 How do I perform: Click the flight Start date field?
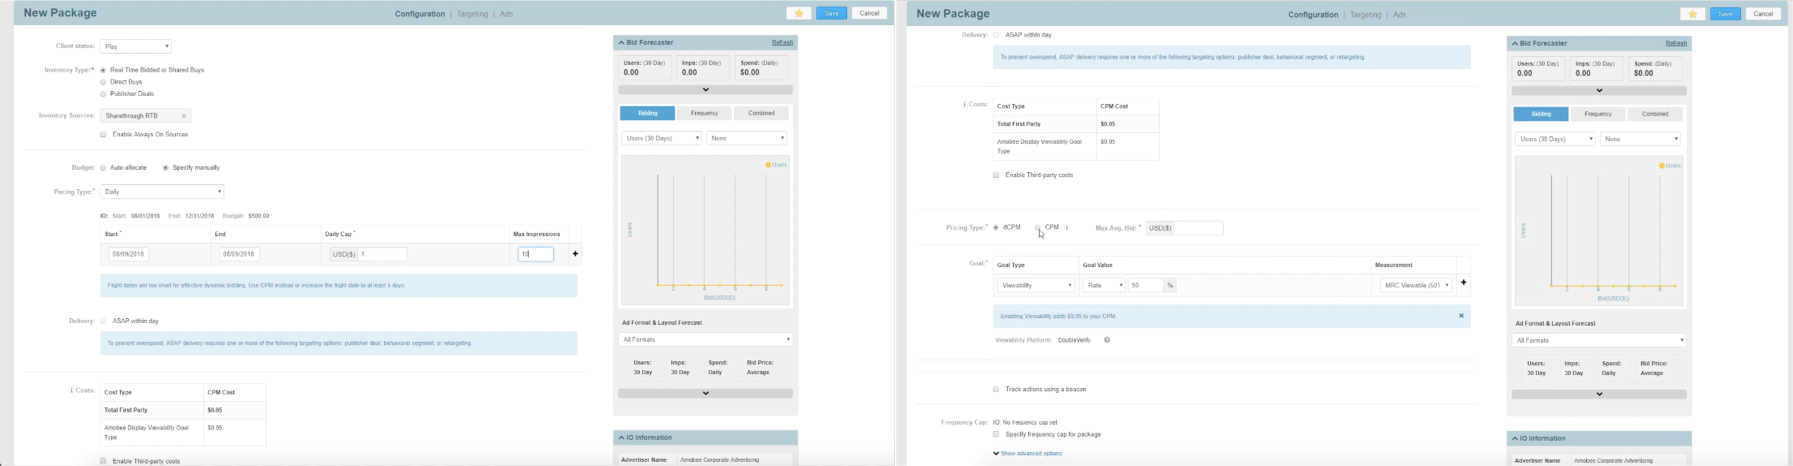click(129, 254)
